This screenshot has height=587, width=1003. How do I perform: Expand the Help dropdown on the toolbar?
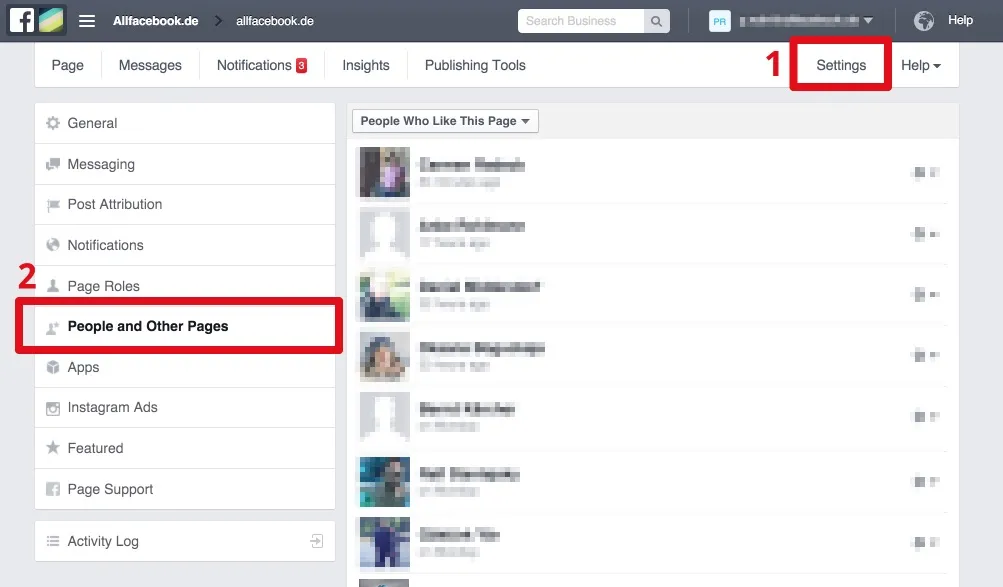coord(918,65)
